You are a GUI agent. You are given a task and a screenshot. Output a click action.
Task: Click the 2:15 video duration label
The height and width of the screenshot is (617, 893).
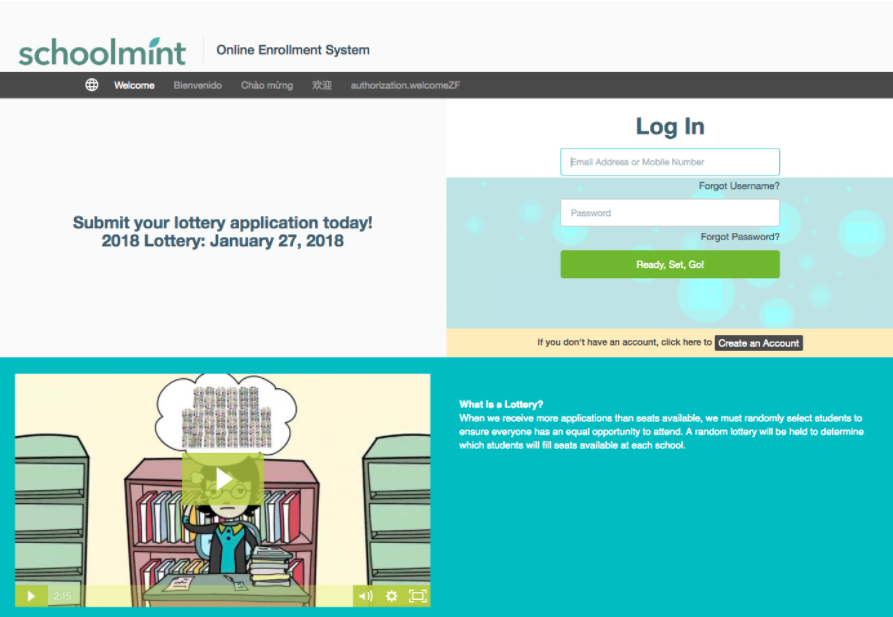[62, 596]
